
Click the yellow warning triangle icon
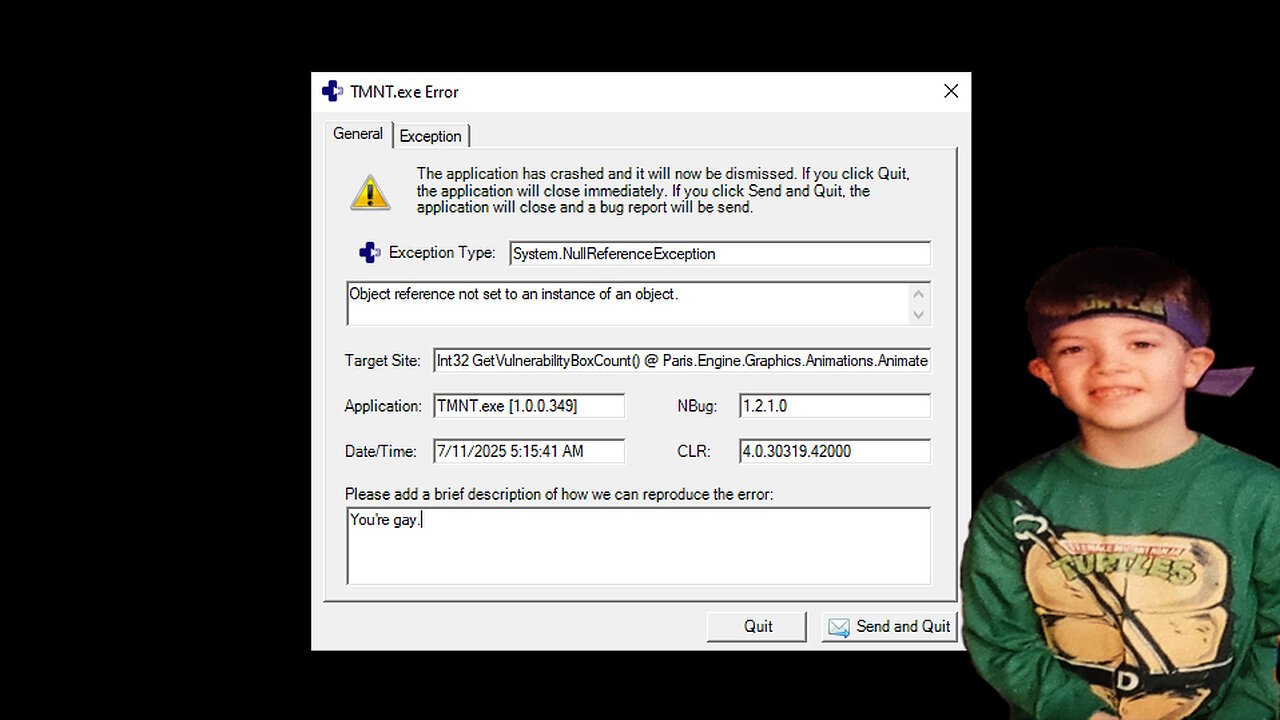tap(370, 191)
